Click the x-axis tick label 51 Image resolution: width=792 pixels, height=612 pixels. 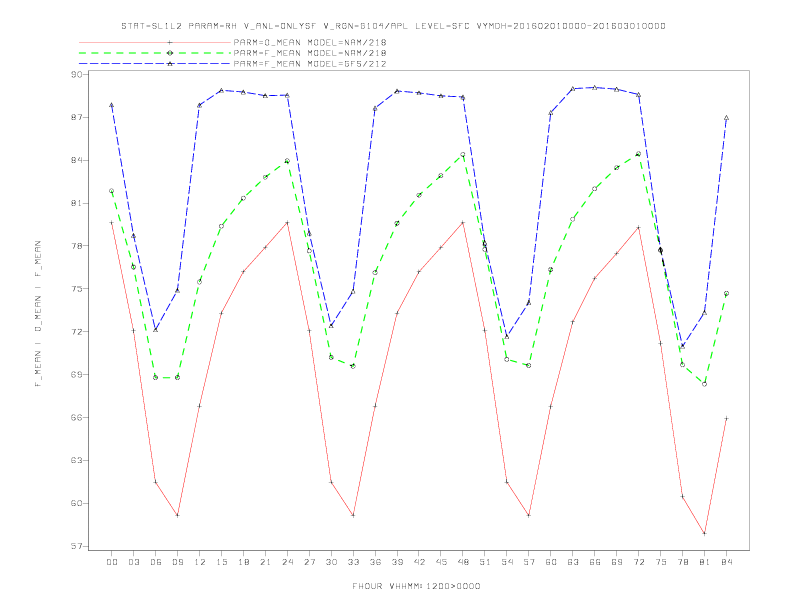coord(485,562)
